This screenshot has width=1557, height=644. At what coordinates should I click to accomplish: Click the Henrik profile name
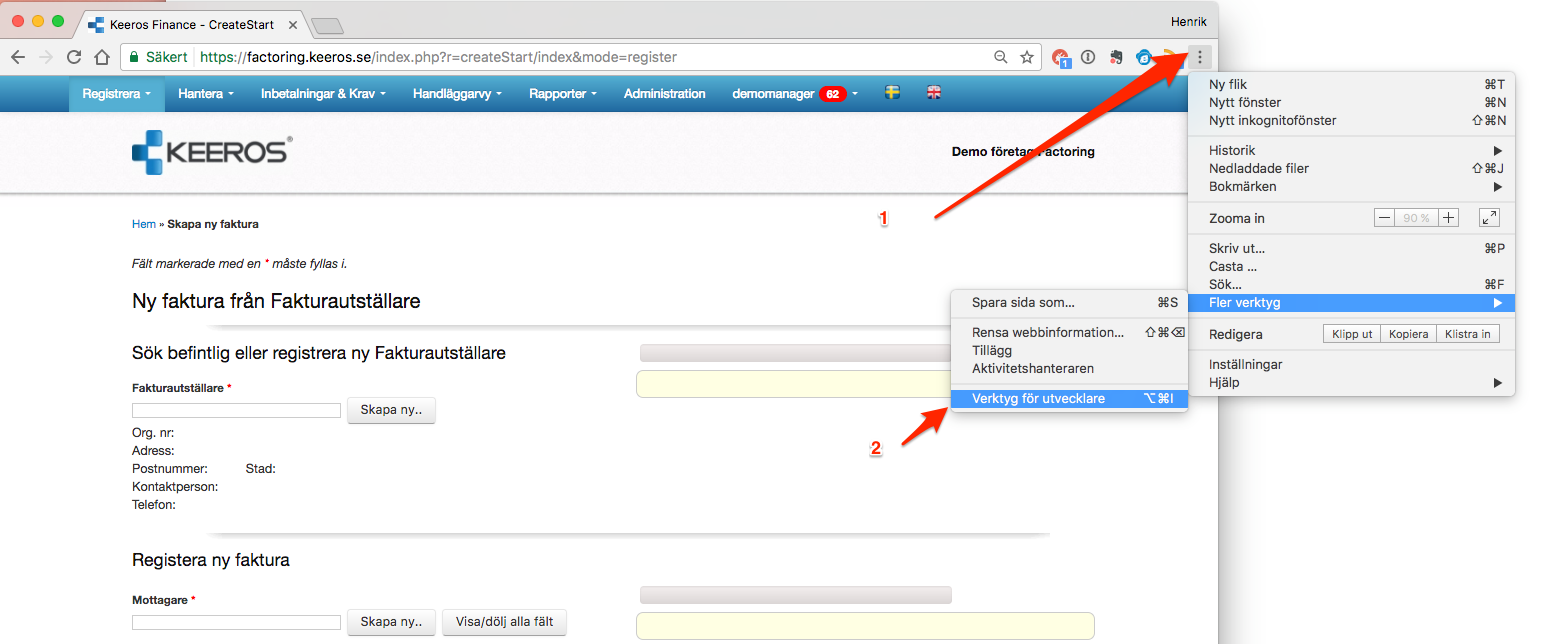click(x=1188, y=21)
